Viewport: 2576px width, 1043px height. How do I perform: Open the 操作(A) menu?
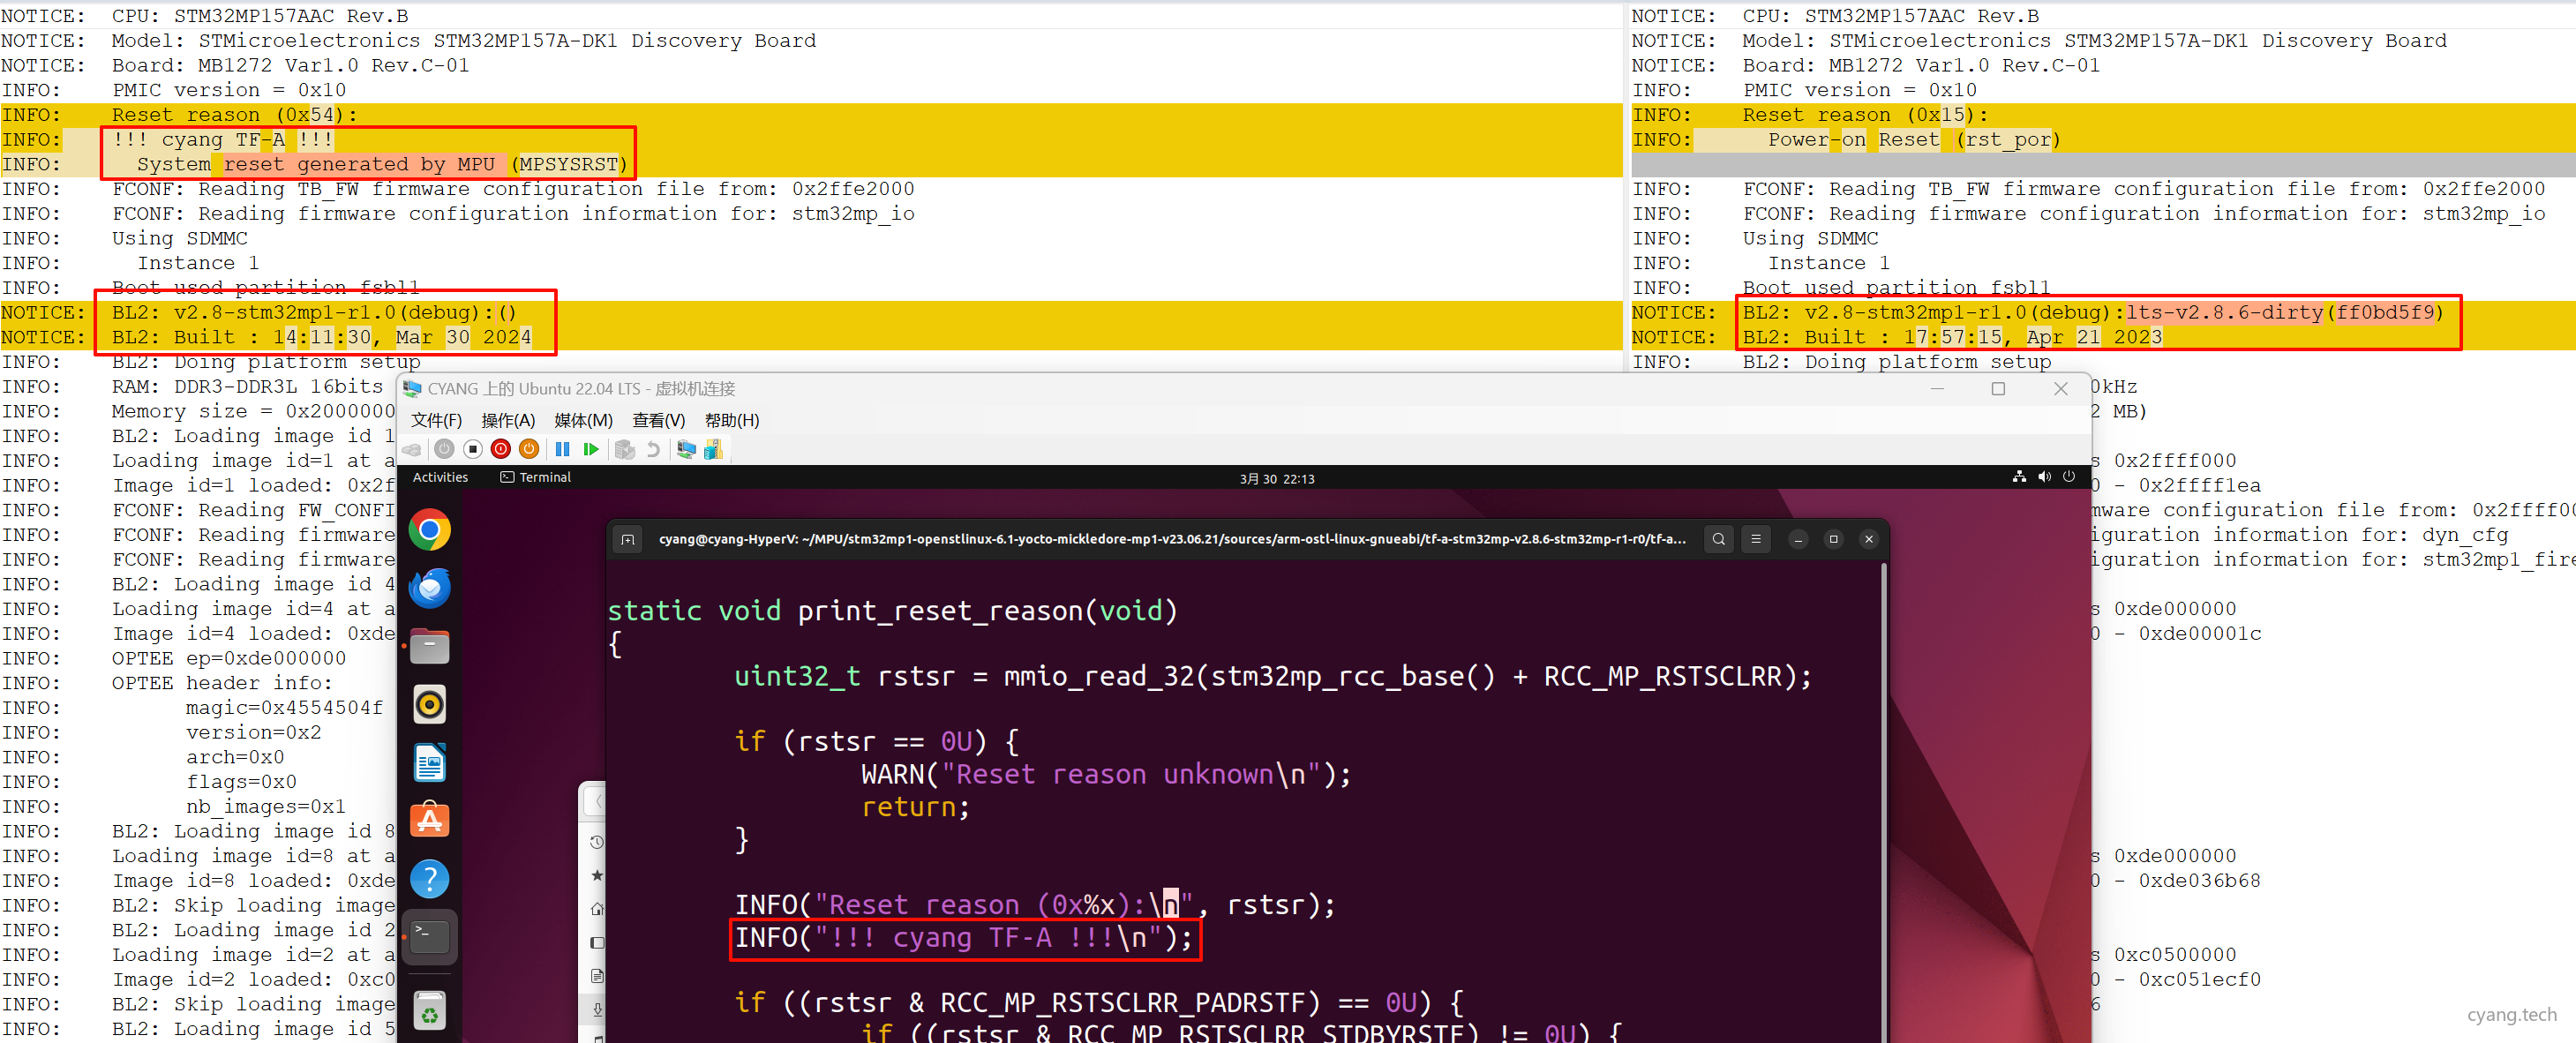(508, 420)
